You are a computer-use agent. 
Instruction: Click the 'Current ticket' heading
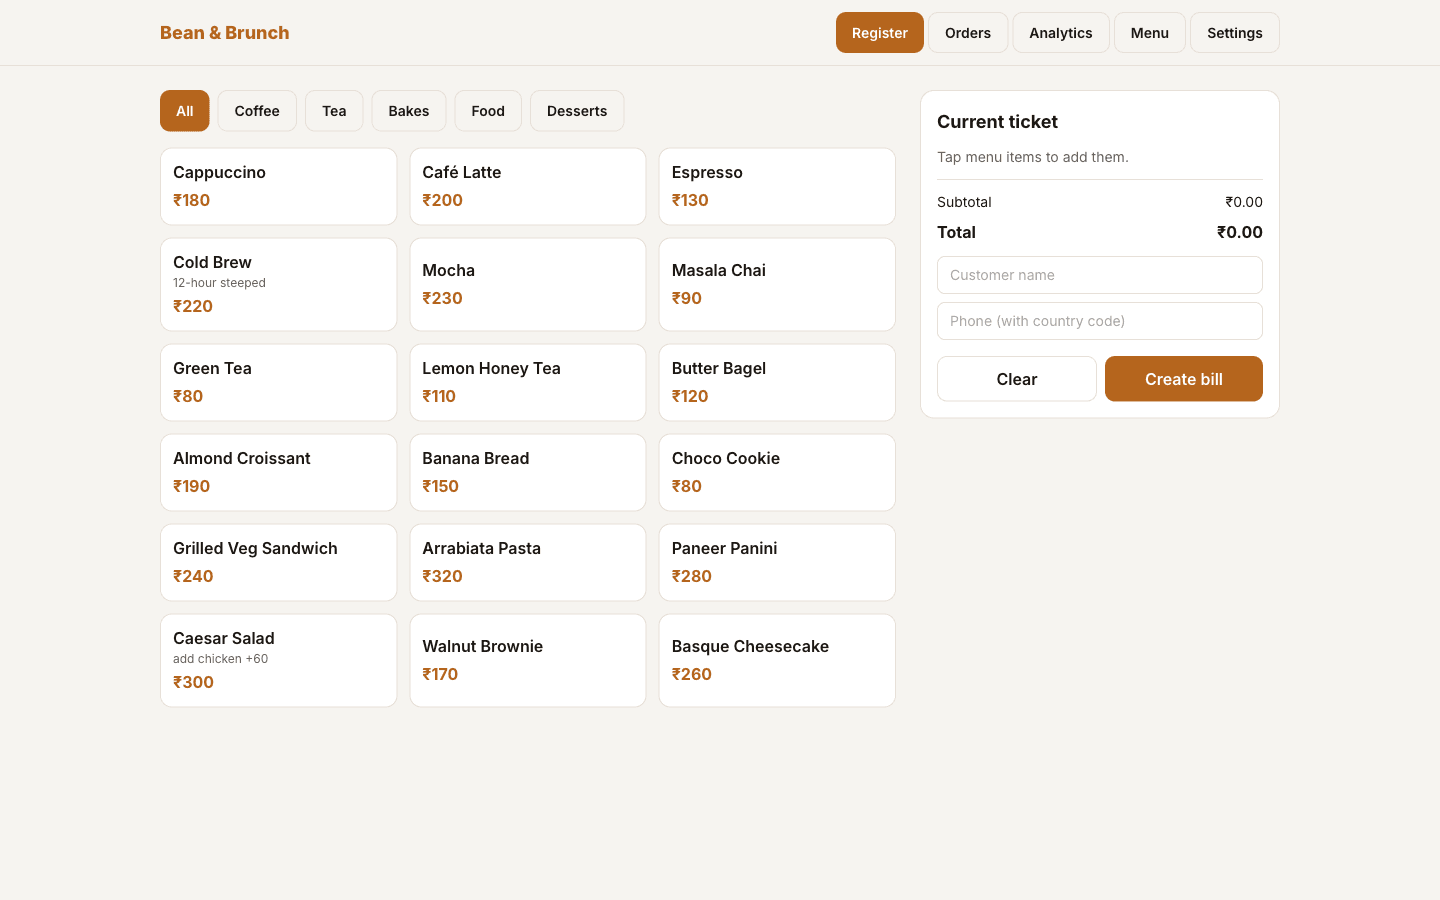(997, 122)
